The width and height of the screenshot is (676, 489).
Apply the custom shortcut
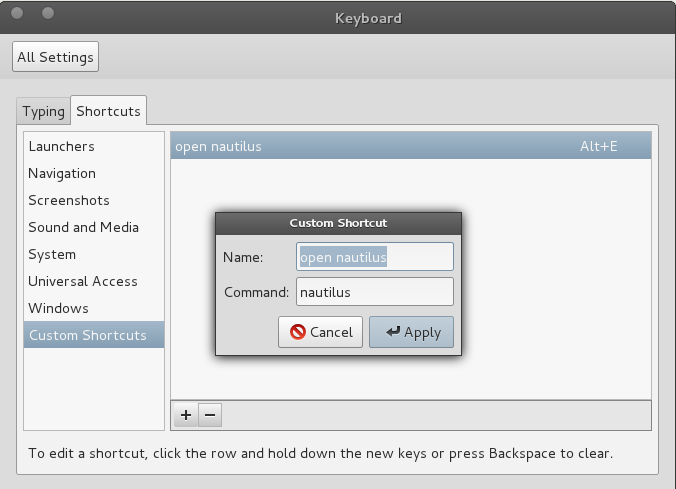(x=411, y=332)
